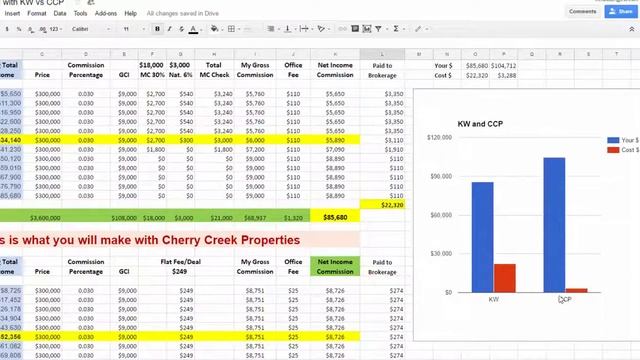Open the Data menu
Screen dimensions: 640x360
60,13
